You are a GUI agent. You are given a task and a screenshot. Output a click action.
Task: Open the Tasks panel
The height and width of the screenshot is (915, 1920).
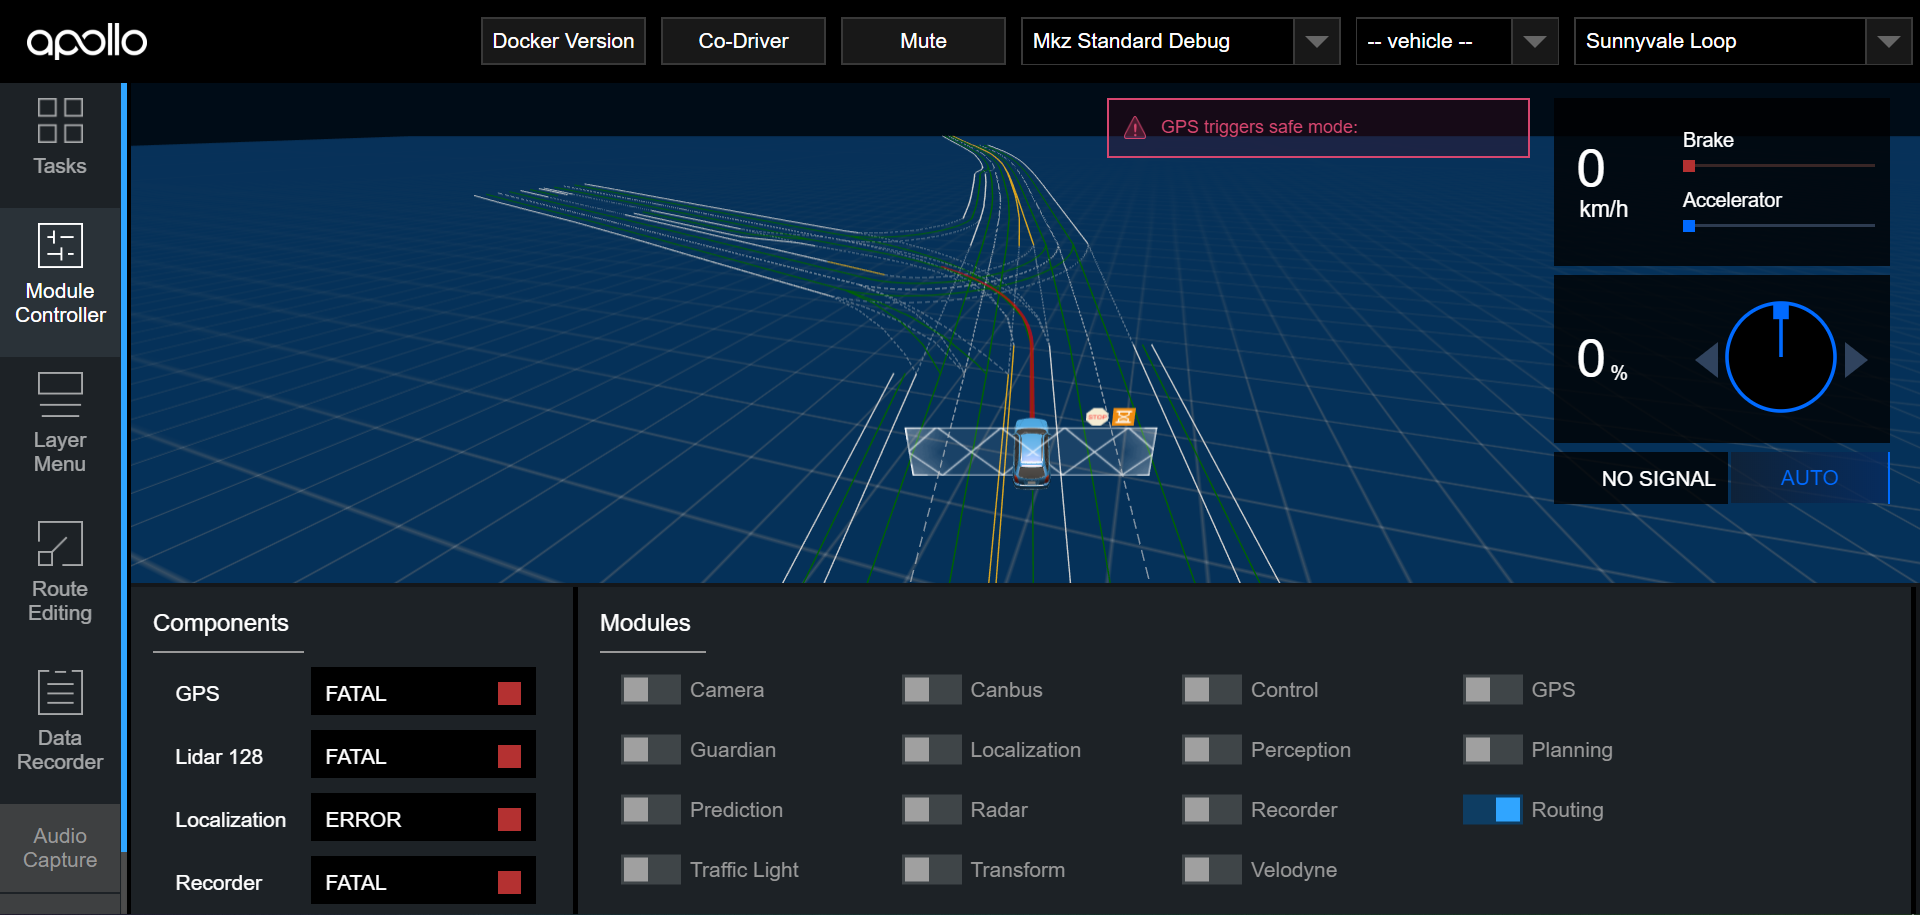coord(60,140)
